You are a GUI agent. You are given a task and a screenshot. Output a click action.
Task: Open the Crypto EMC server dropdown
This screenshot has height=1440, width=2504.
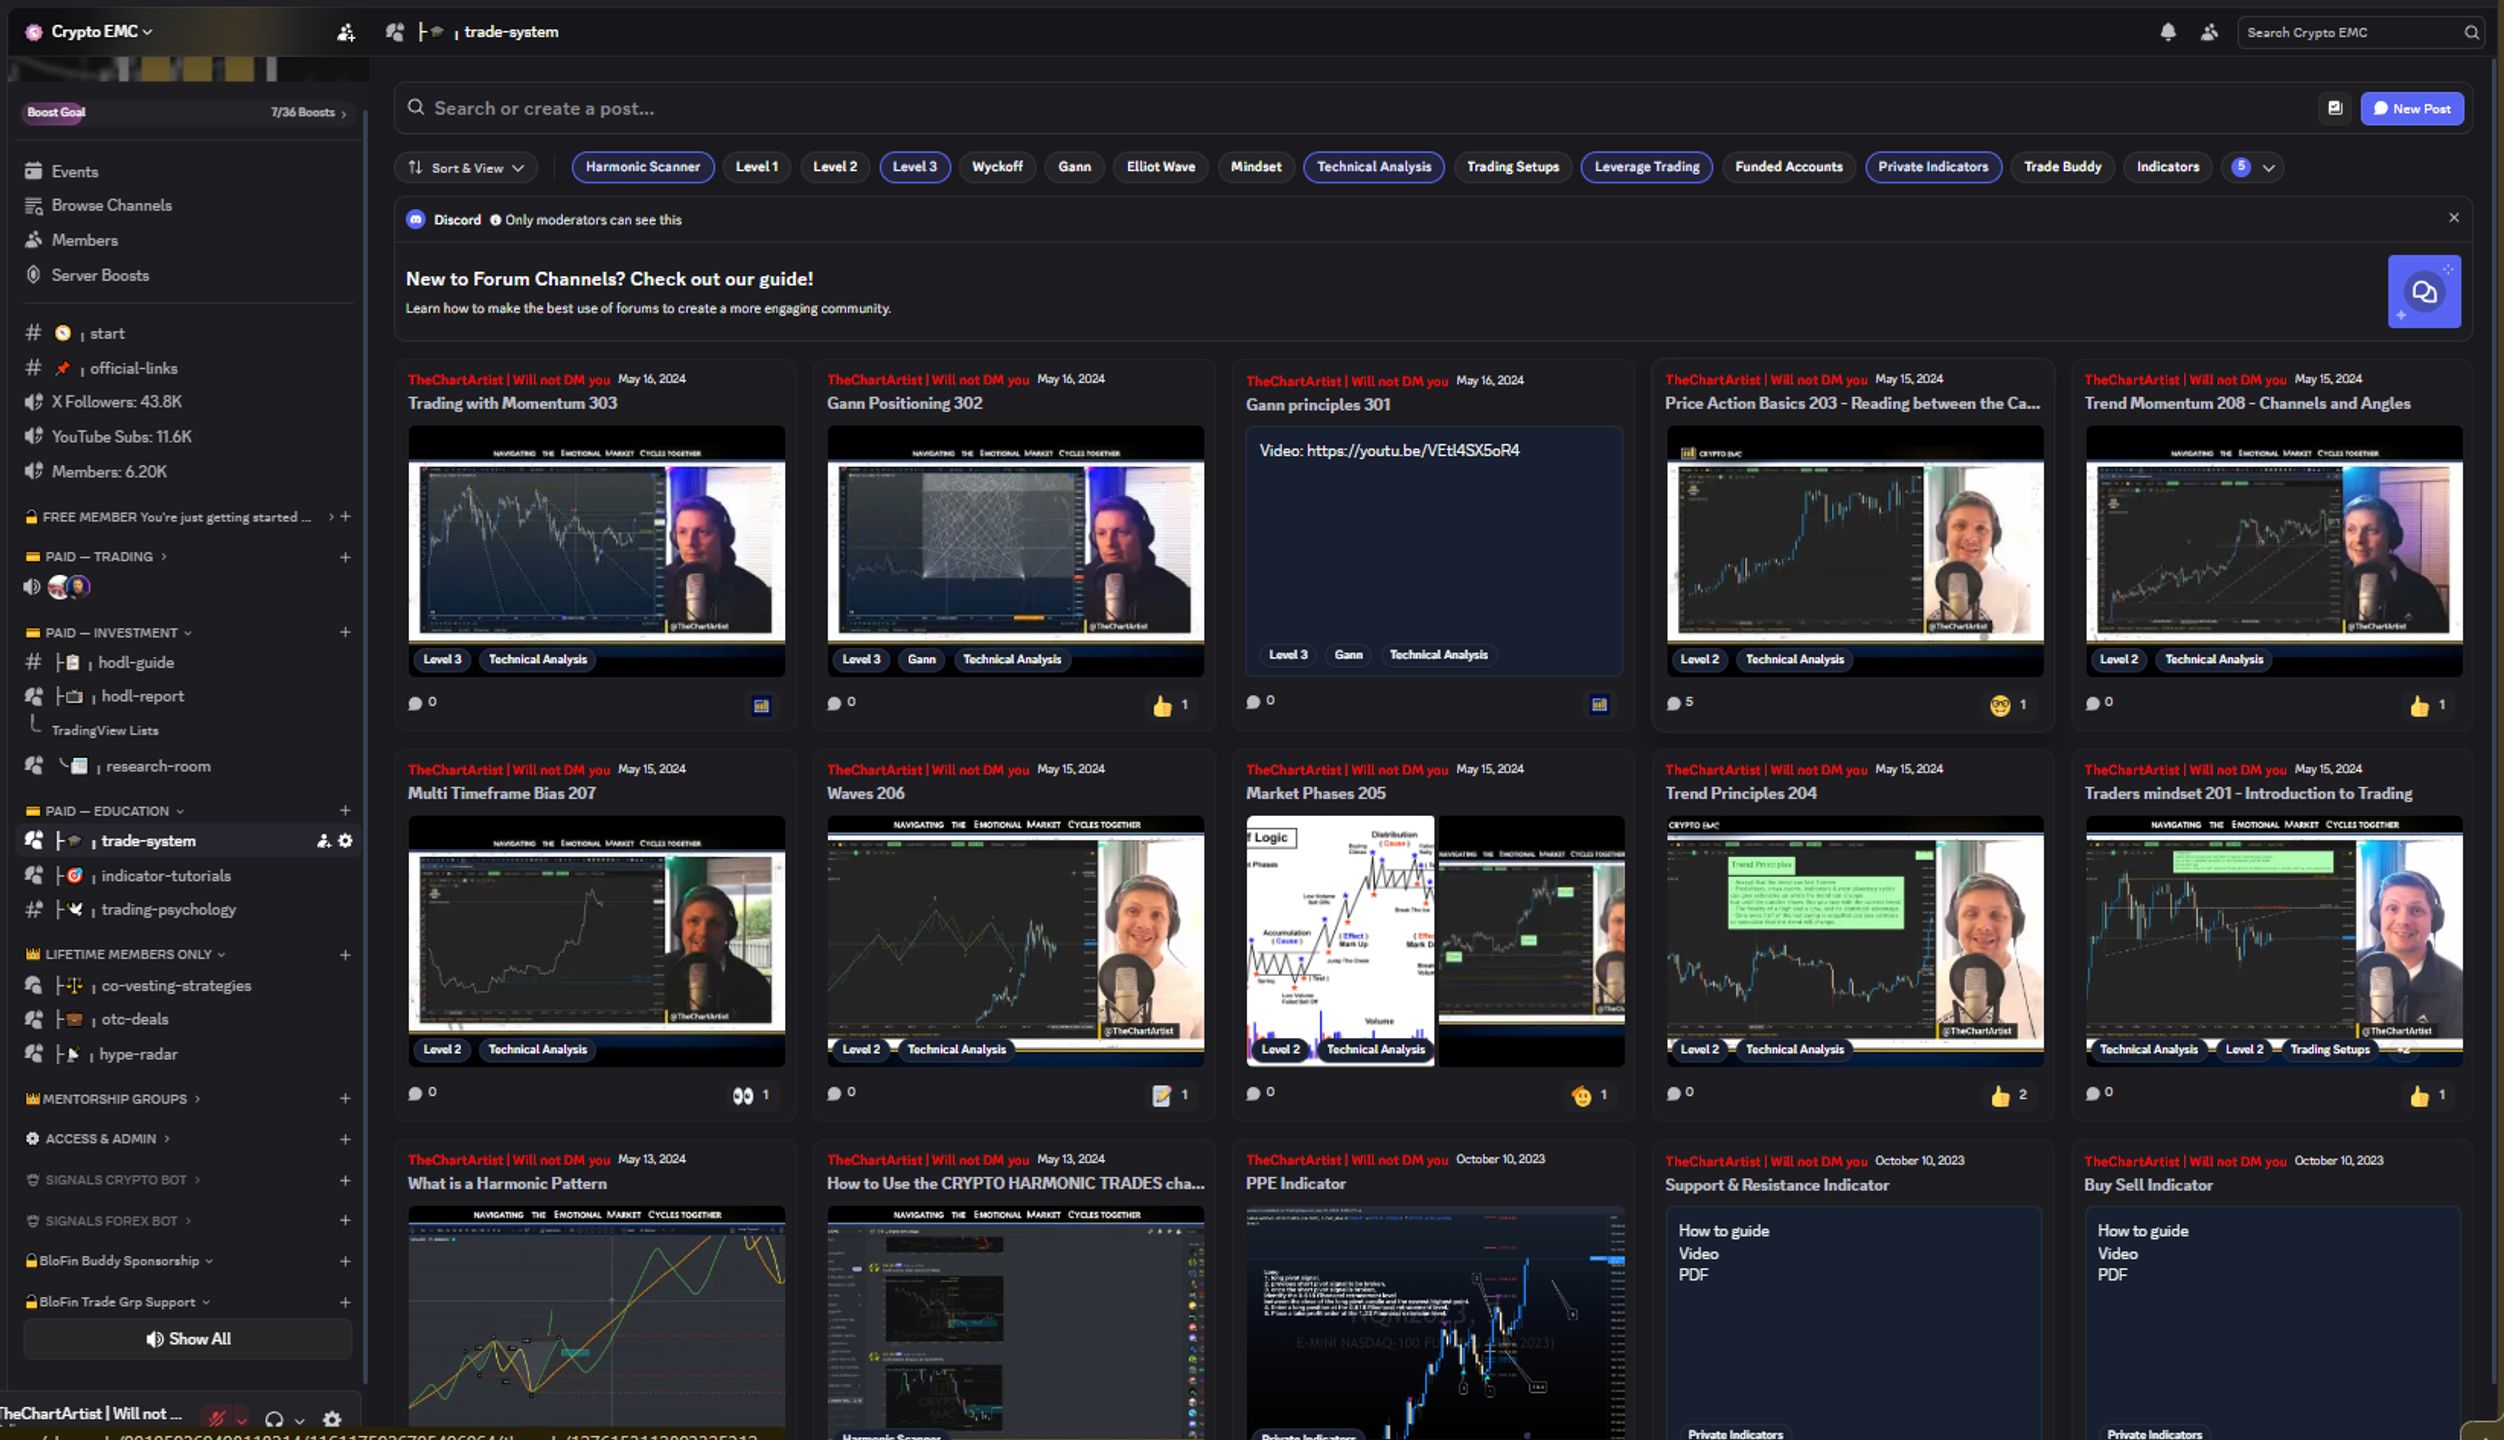101,32
